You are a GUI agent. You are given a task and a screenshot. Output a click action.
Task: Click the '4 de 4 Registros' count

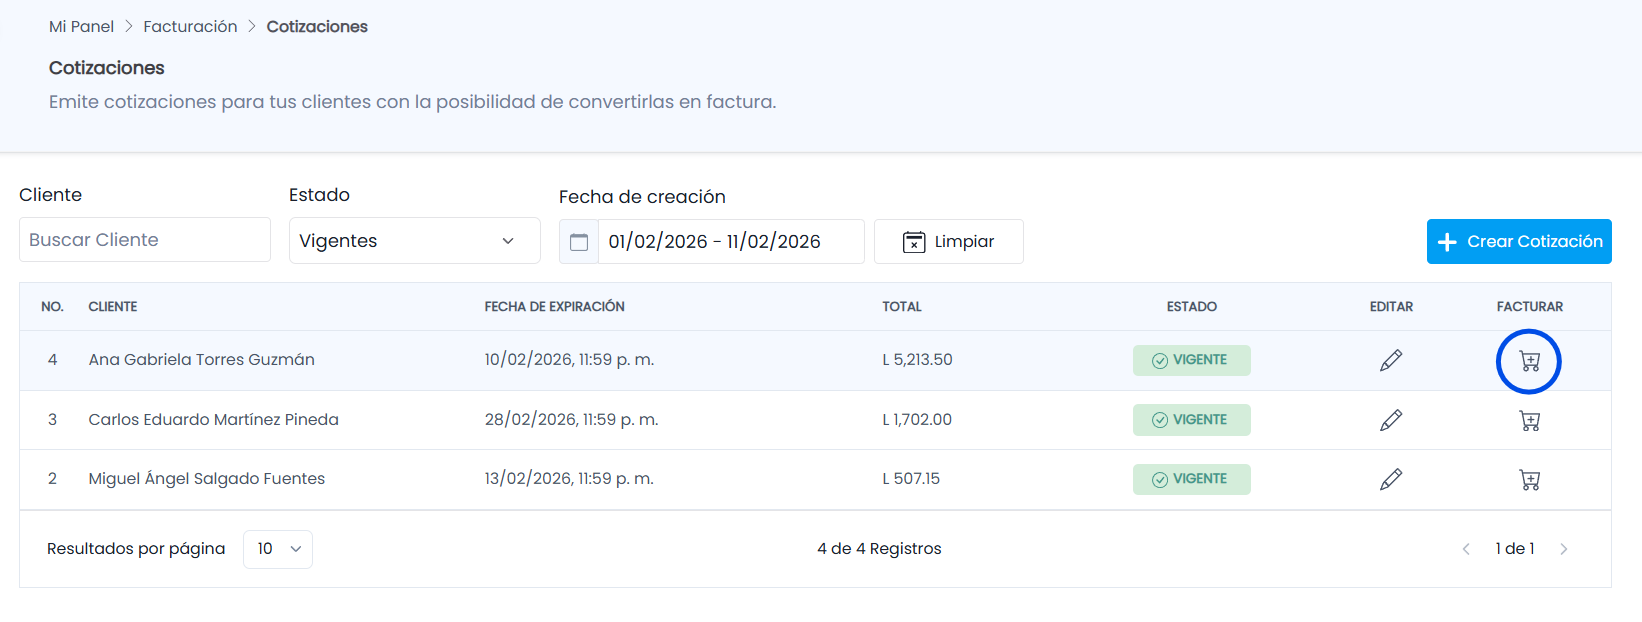(879, 549)
